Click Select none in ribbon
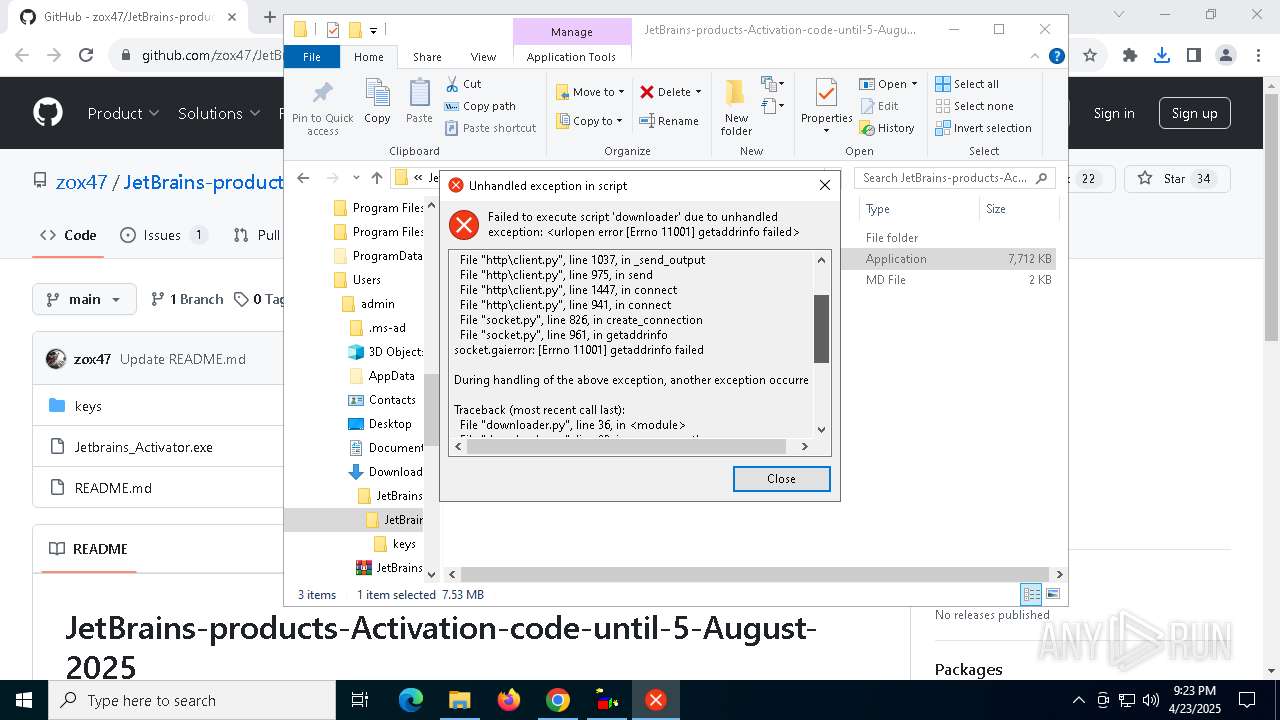This screenshot has width=1280, height=720. coord(975,106)
